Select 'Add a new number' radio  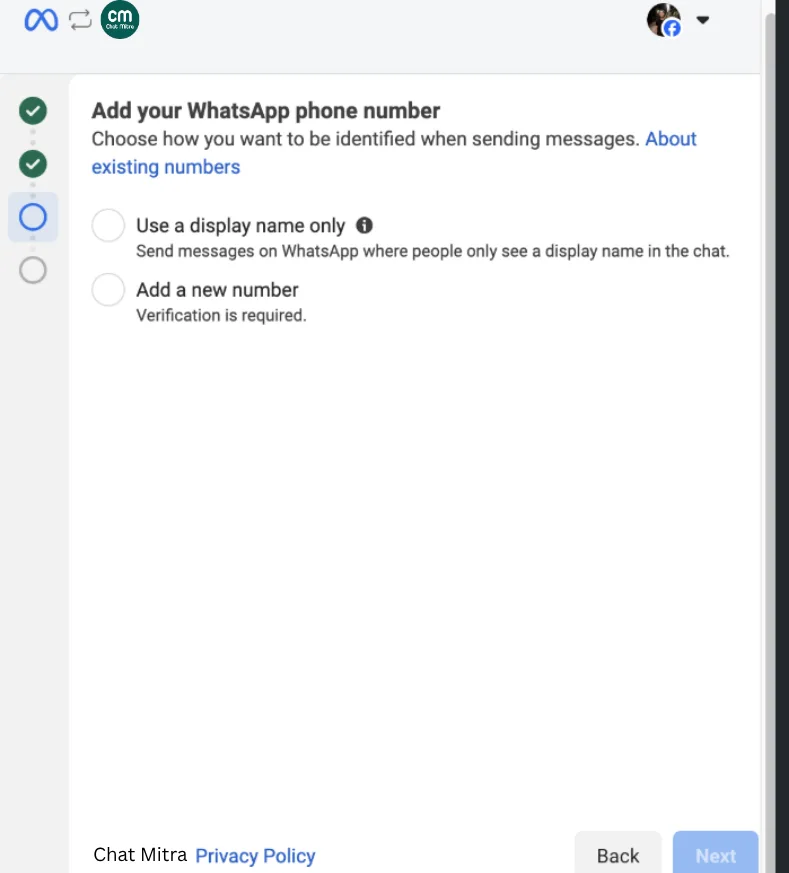point(108,290)
